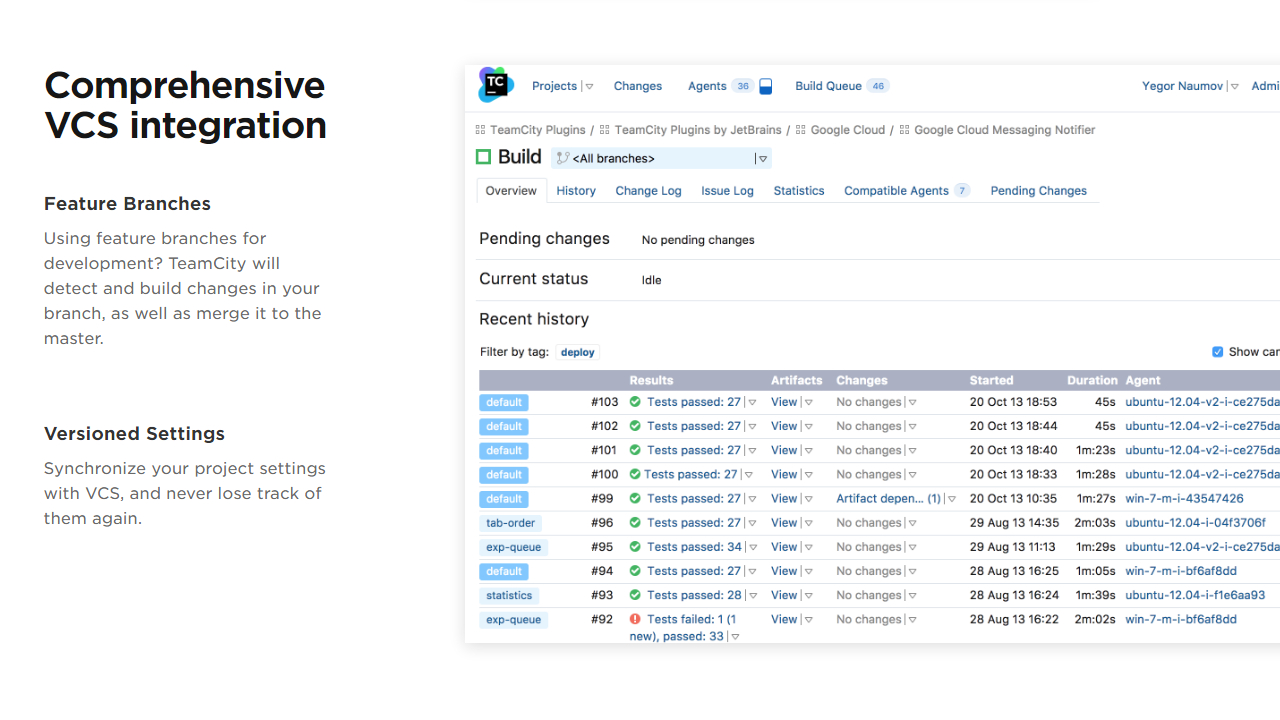
Task: Click the branch icon in the All branches selector
Action: 562,158
